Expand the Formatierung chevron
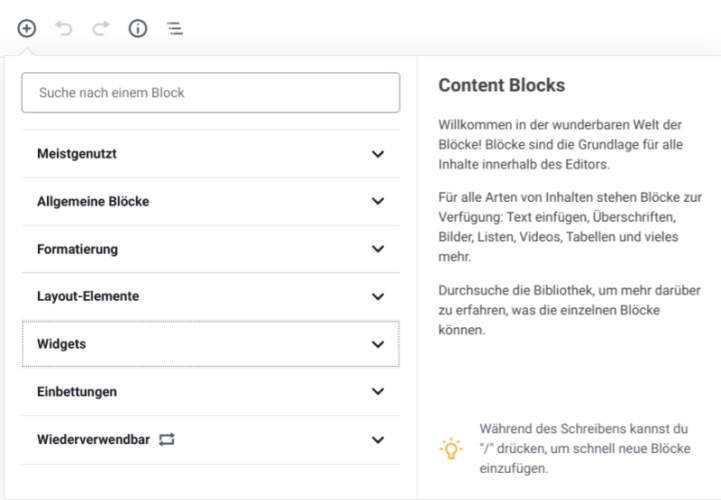 tap(378, 249)
